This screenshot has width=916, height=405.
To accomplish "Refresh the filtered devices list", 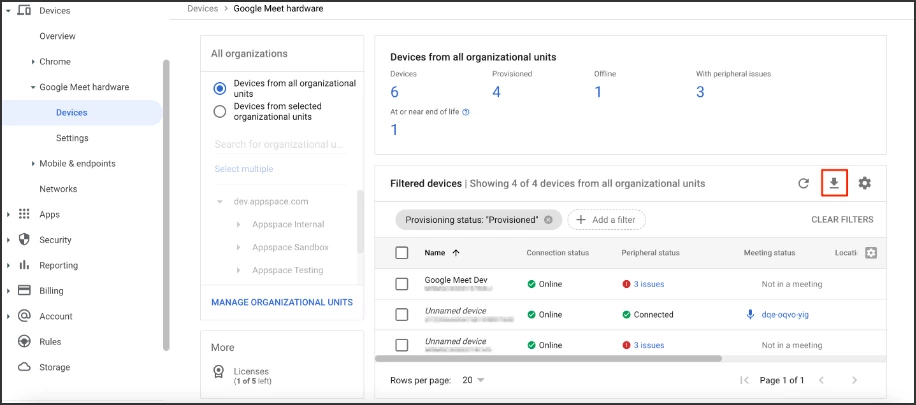I will pos(803,184).
